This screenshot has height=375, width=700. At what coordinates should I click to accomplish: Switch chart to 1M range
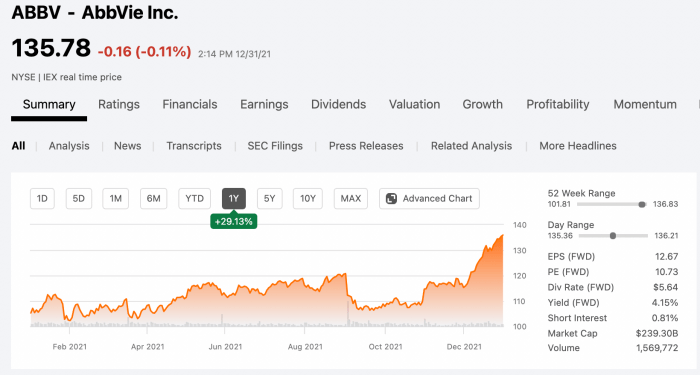pos(116,199)
